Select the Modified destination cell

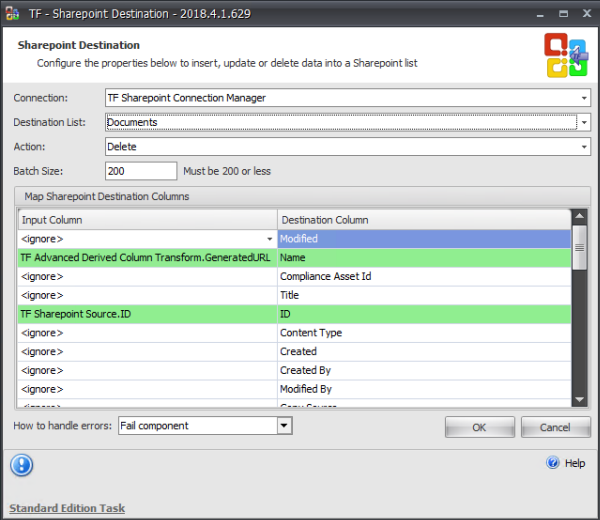click(424, 239)
